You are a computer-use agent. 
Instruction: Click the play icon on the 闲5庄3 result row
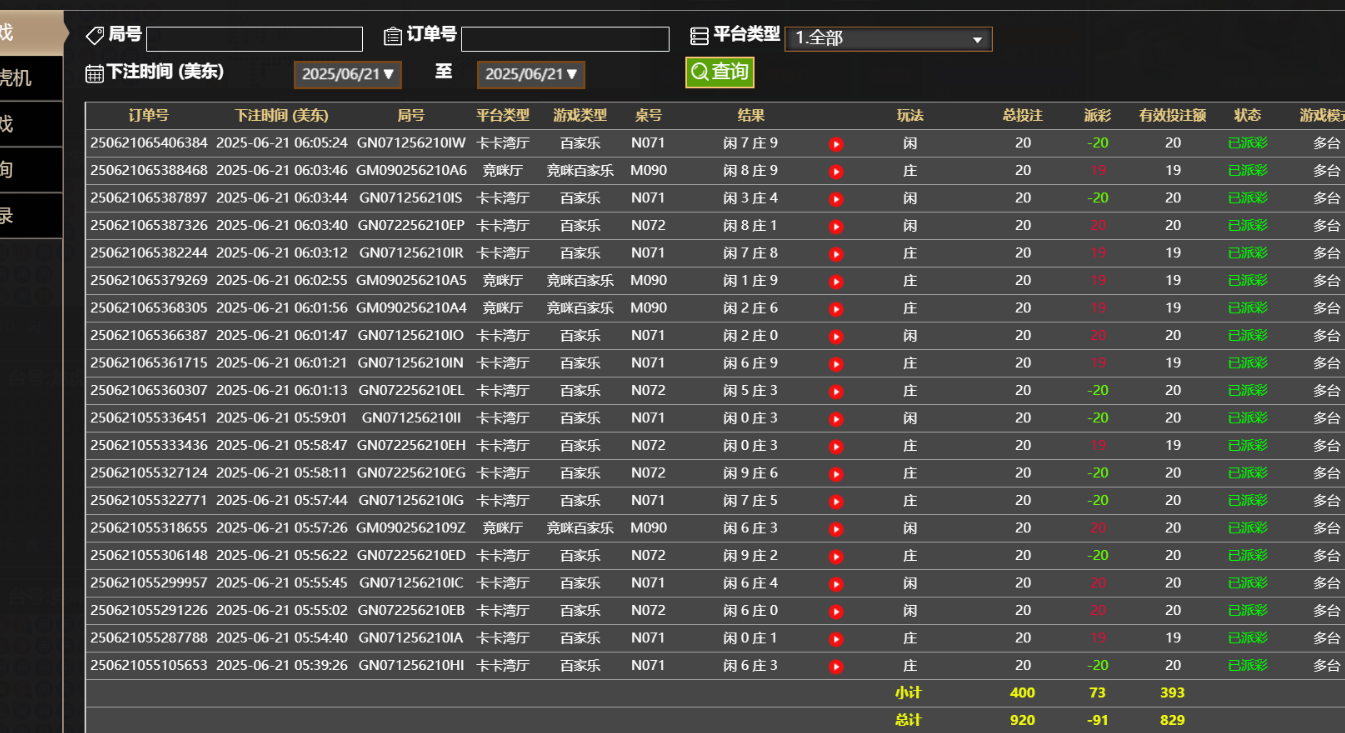pyautogui.click(x=835, y=390)
